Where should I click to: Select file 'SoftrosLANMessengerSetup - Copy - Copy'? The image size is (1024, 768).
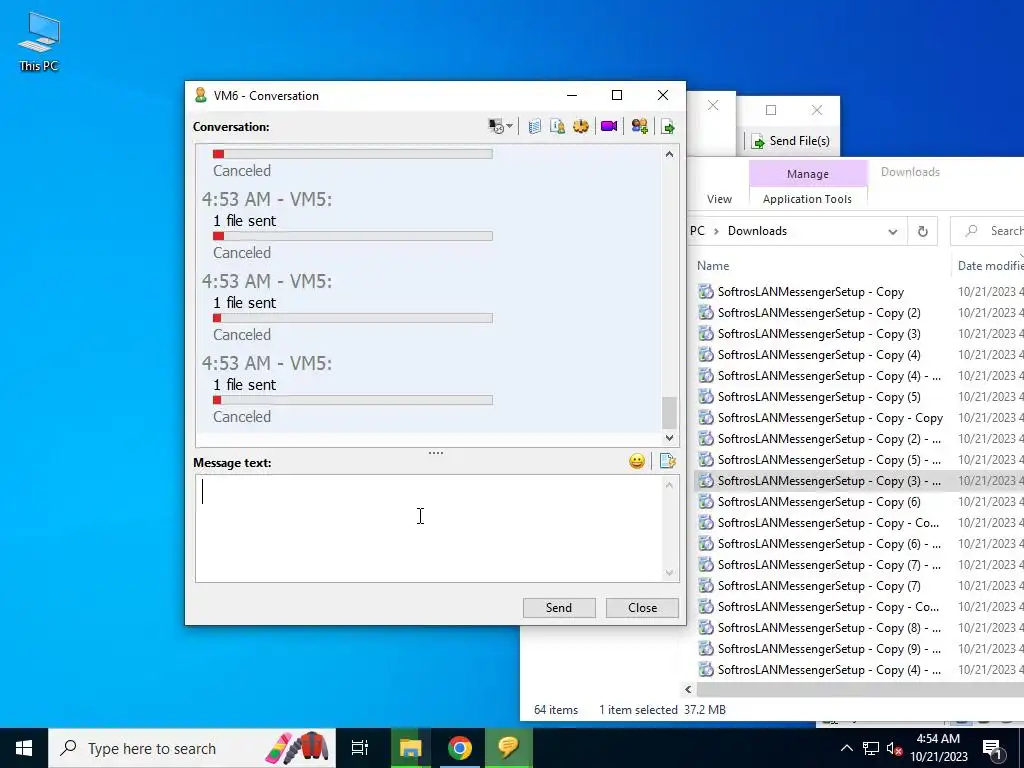click(830, 417)
